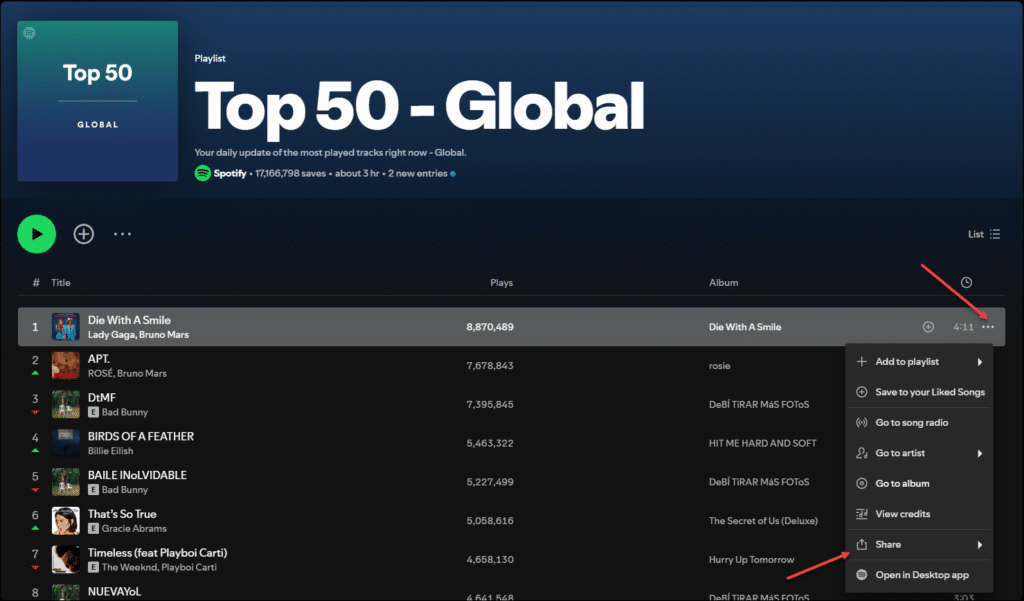
Task: Click play count 7,678,843
Action: coord(490,366)
